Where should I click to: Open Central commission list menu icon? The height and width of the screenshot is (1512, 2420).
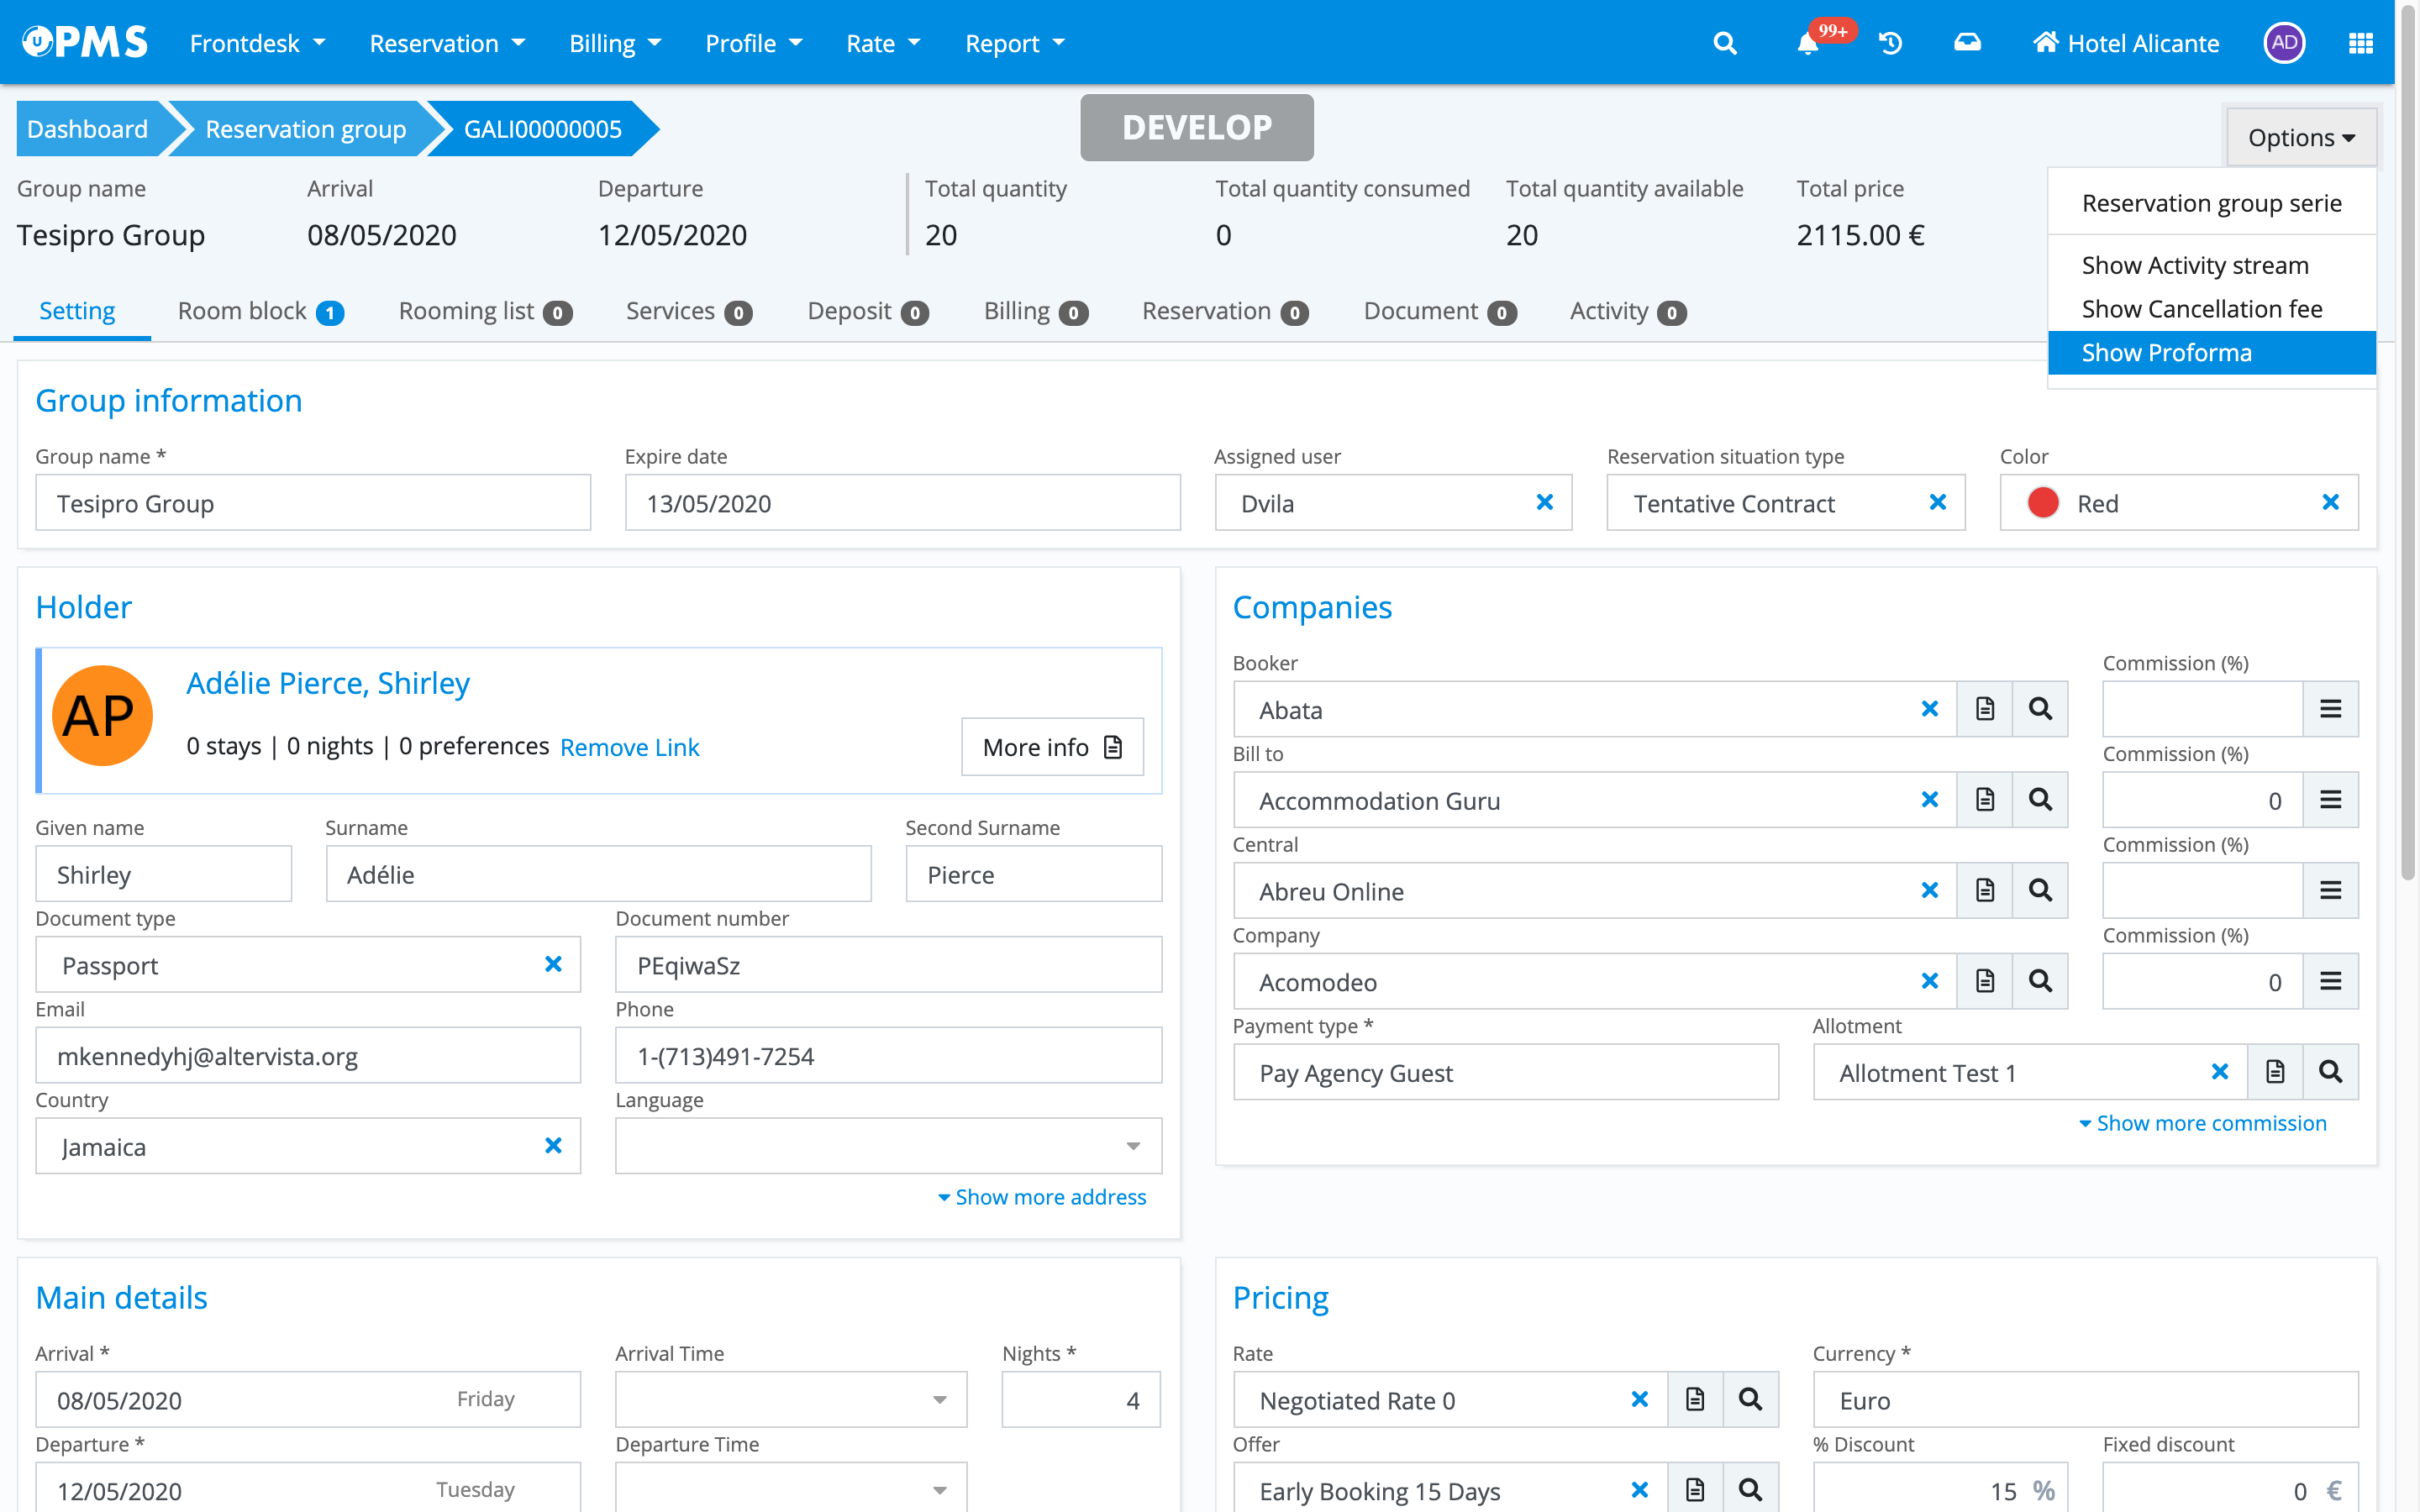click(2330, 890)
